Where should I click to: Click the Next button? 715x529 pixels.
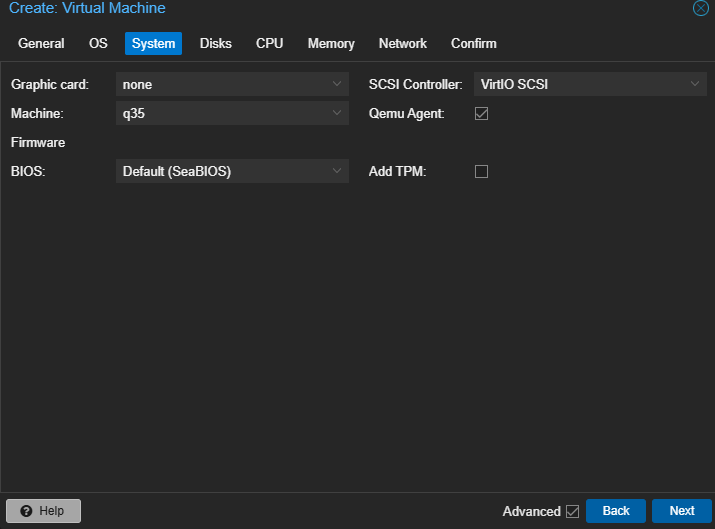[x=682, y=511]
